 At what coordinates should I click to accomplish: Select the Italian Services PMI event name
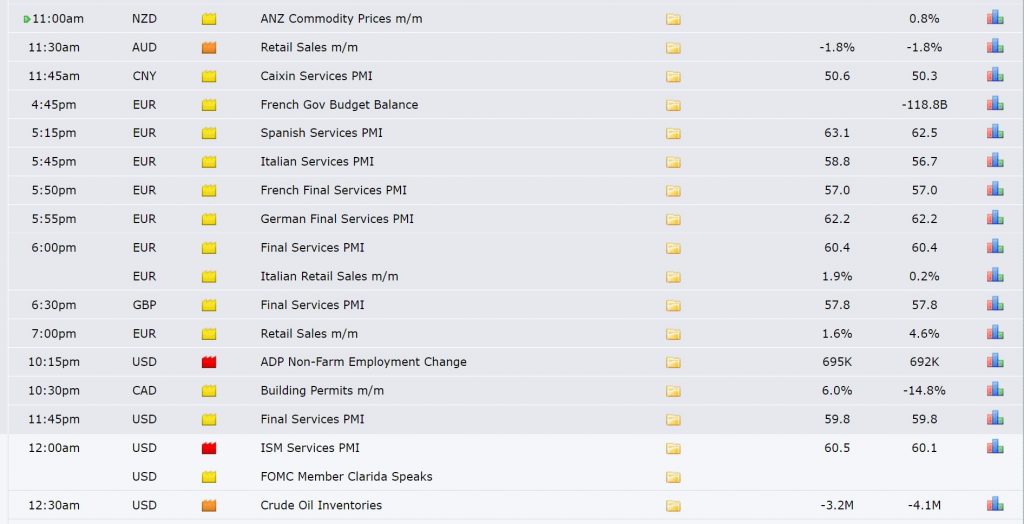[317, 161]
